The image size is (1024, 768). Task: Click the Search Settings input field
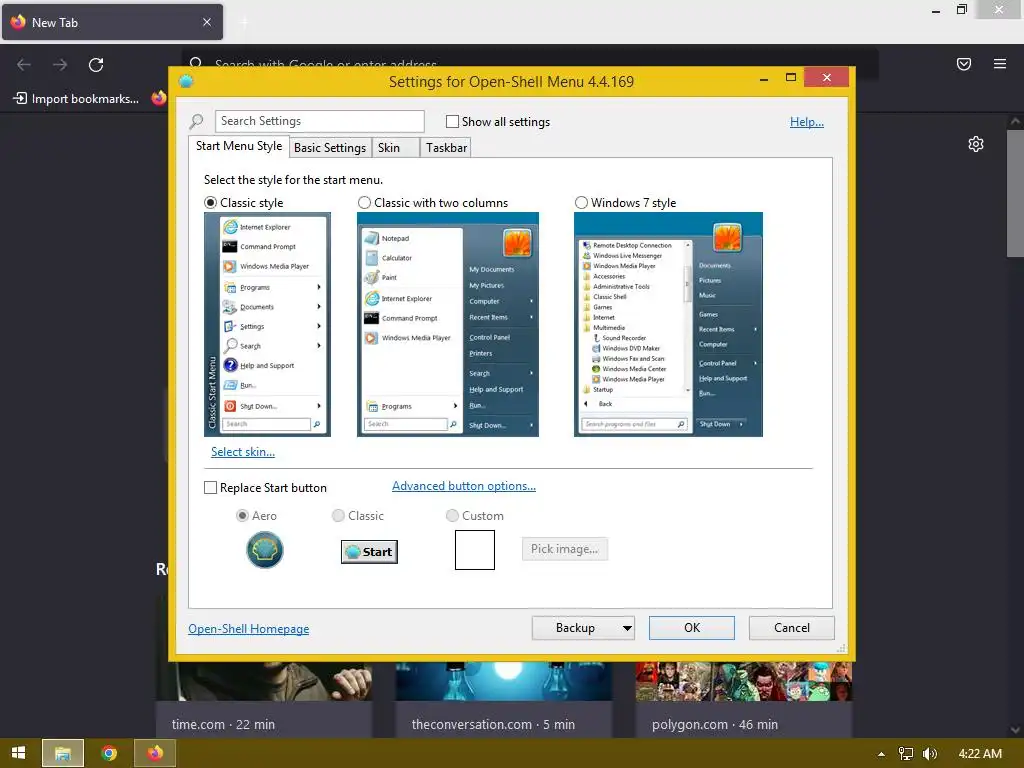319,121
